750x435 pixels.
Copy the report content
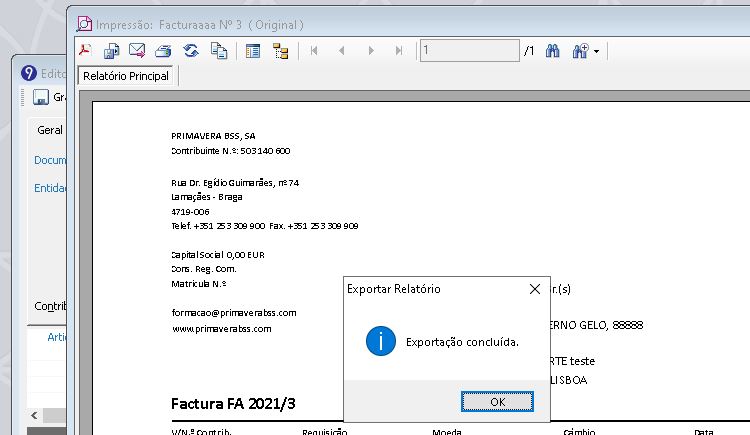pyautogui.click(x=217, y=50)
